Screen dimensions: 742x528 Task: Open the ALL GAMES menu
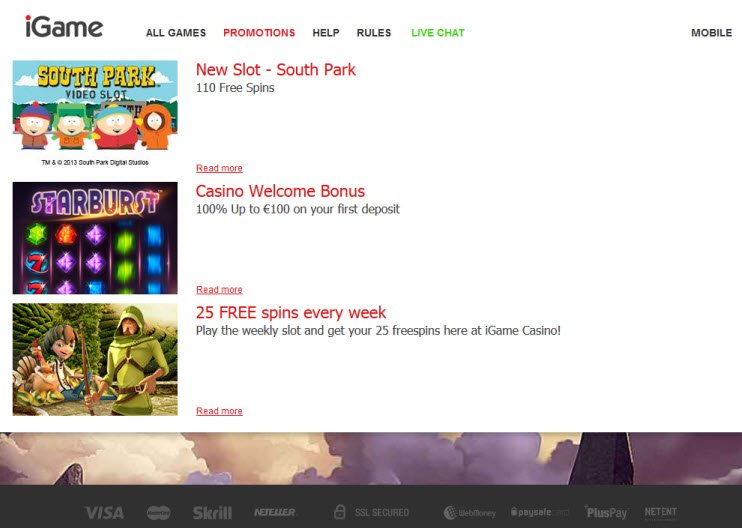pyautogui.click(x=176, y=33)
